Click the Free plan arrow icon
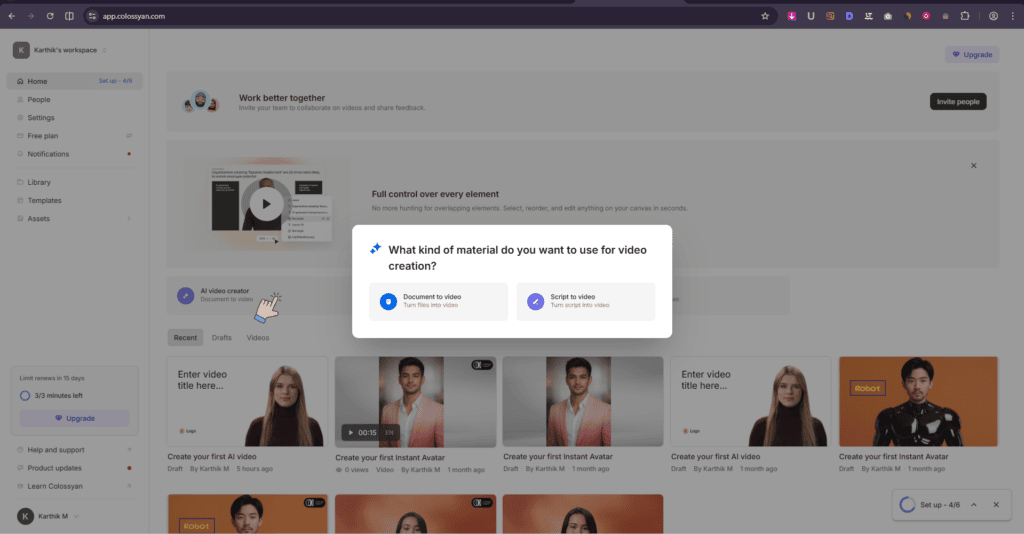The image size is (1024, 534). tap(129, 136)
